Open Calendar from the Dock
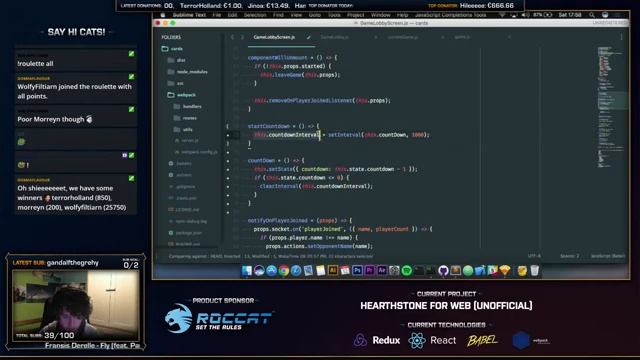This screenshot has width=640, height=360. click(x=345, y=271)
